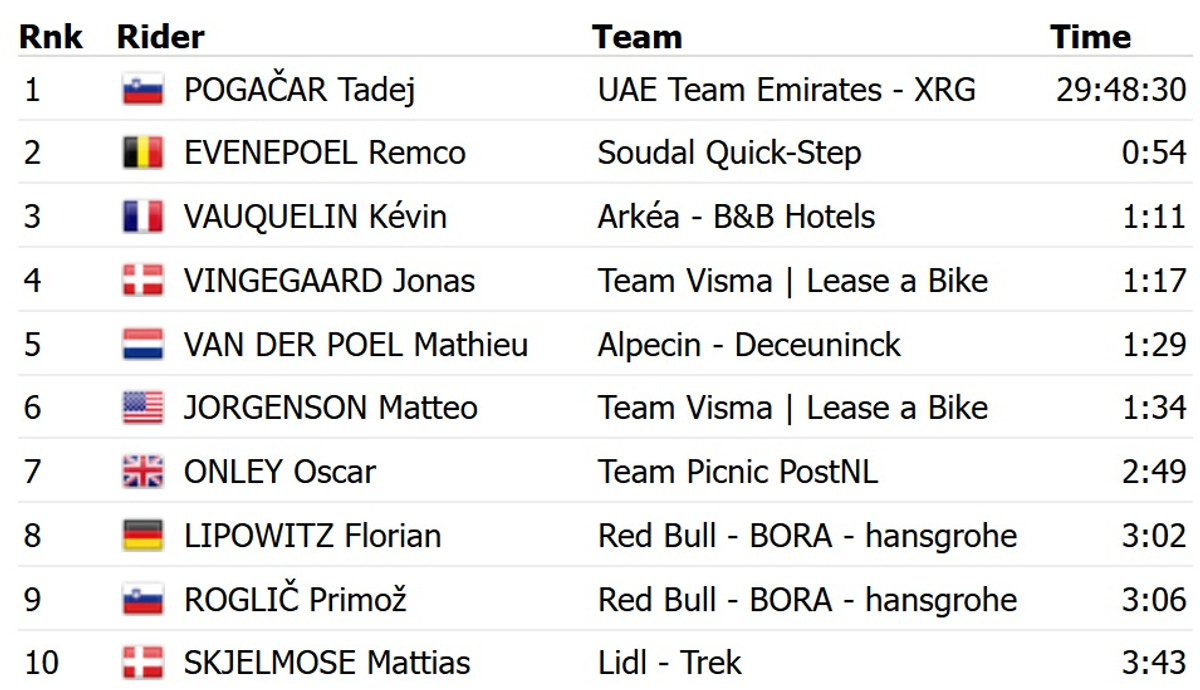Image resolution: width=1200 pixels, height=690 pixels.
Task: Click the Rider column header
Action: [160, 37]
